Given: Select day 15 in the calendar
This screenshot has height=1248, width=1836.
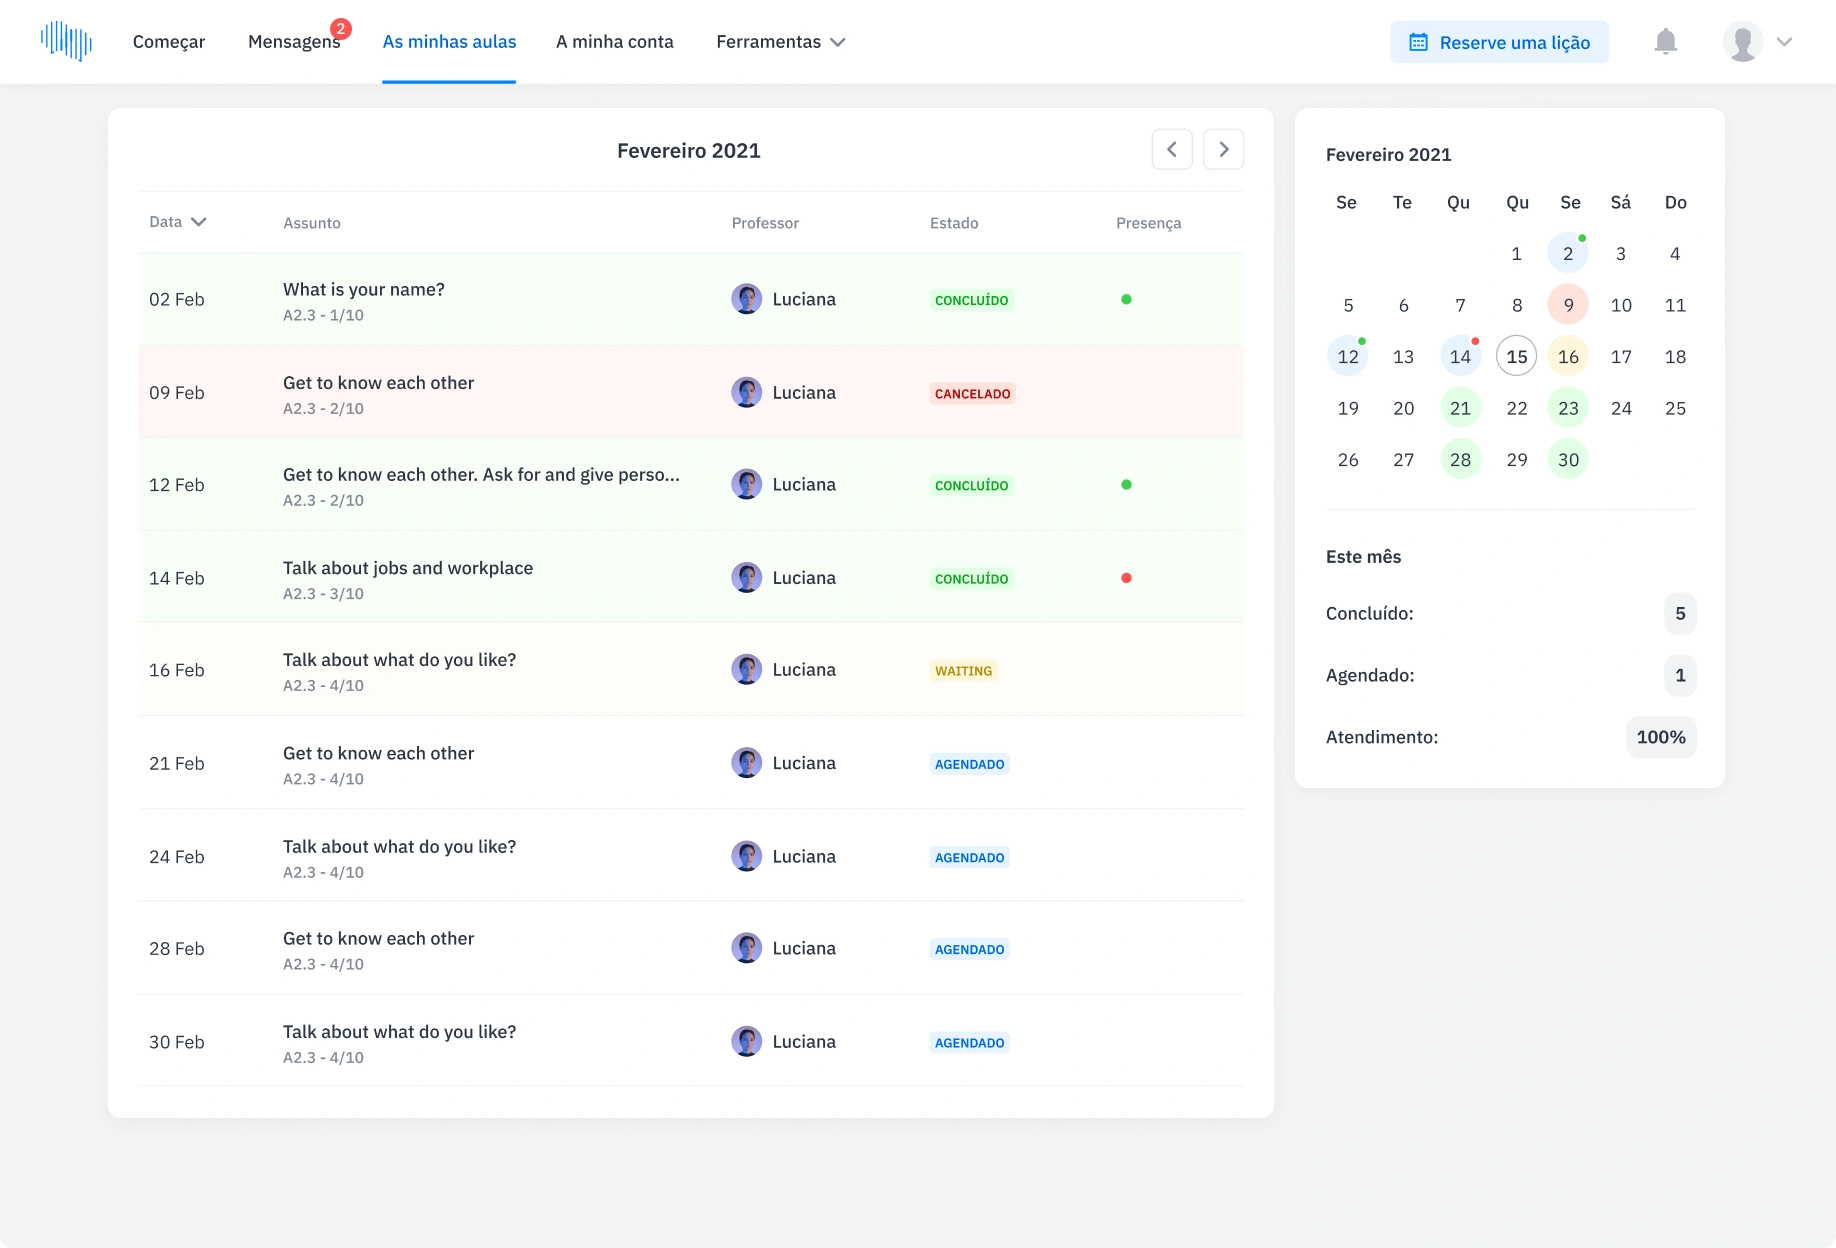Looking at the screenshot, I should pyautogui.click(x=1516, y=357).
